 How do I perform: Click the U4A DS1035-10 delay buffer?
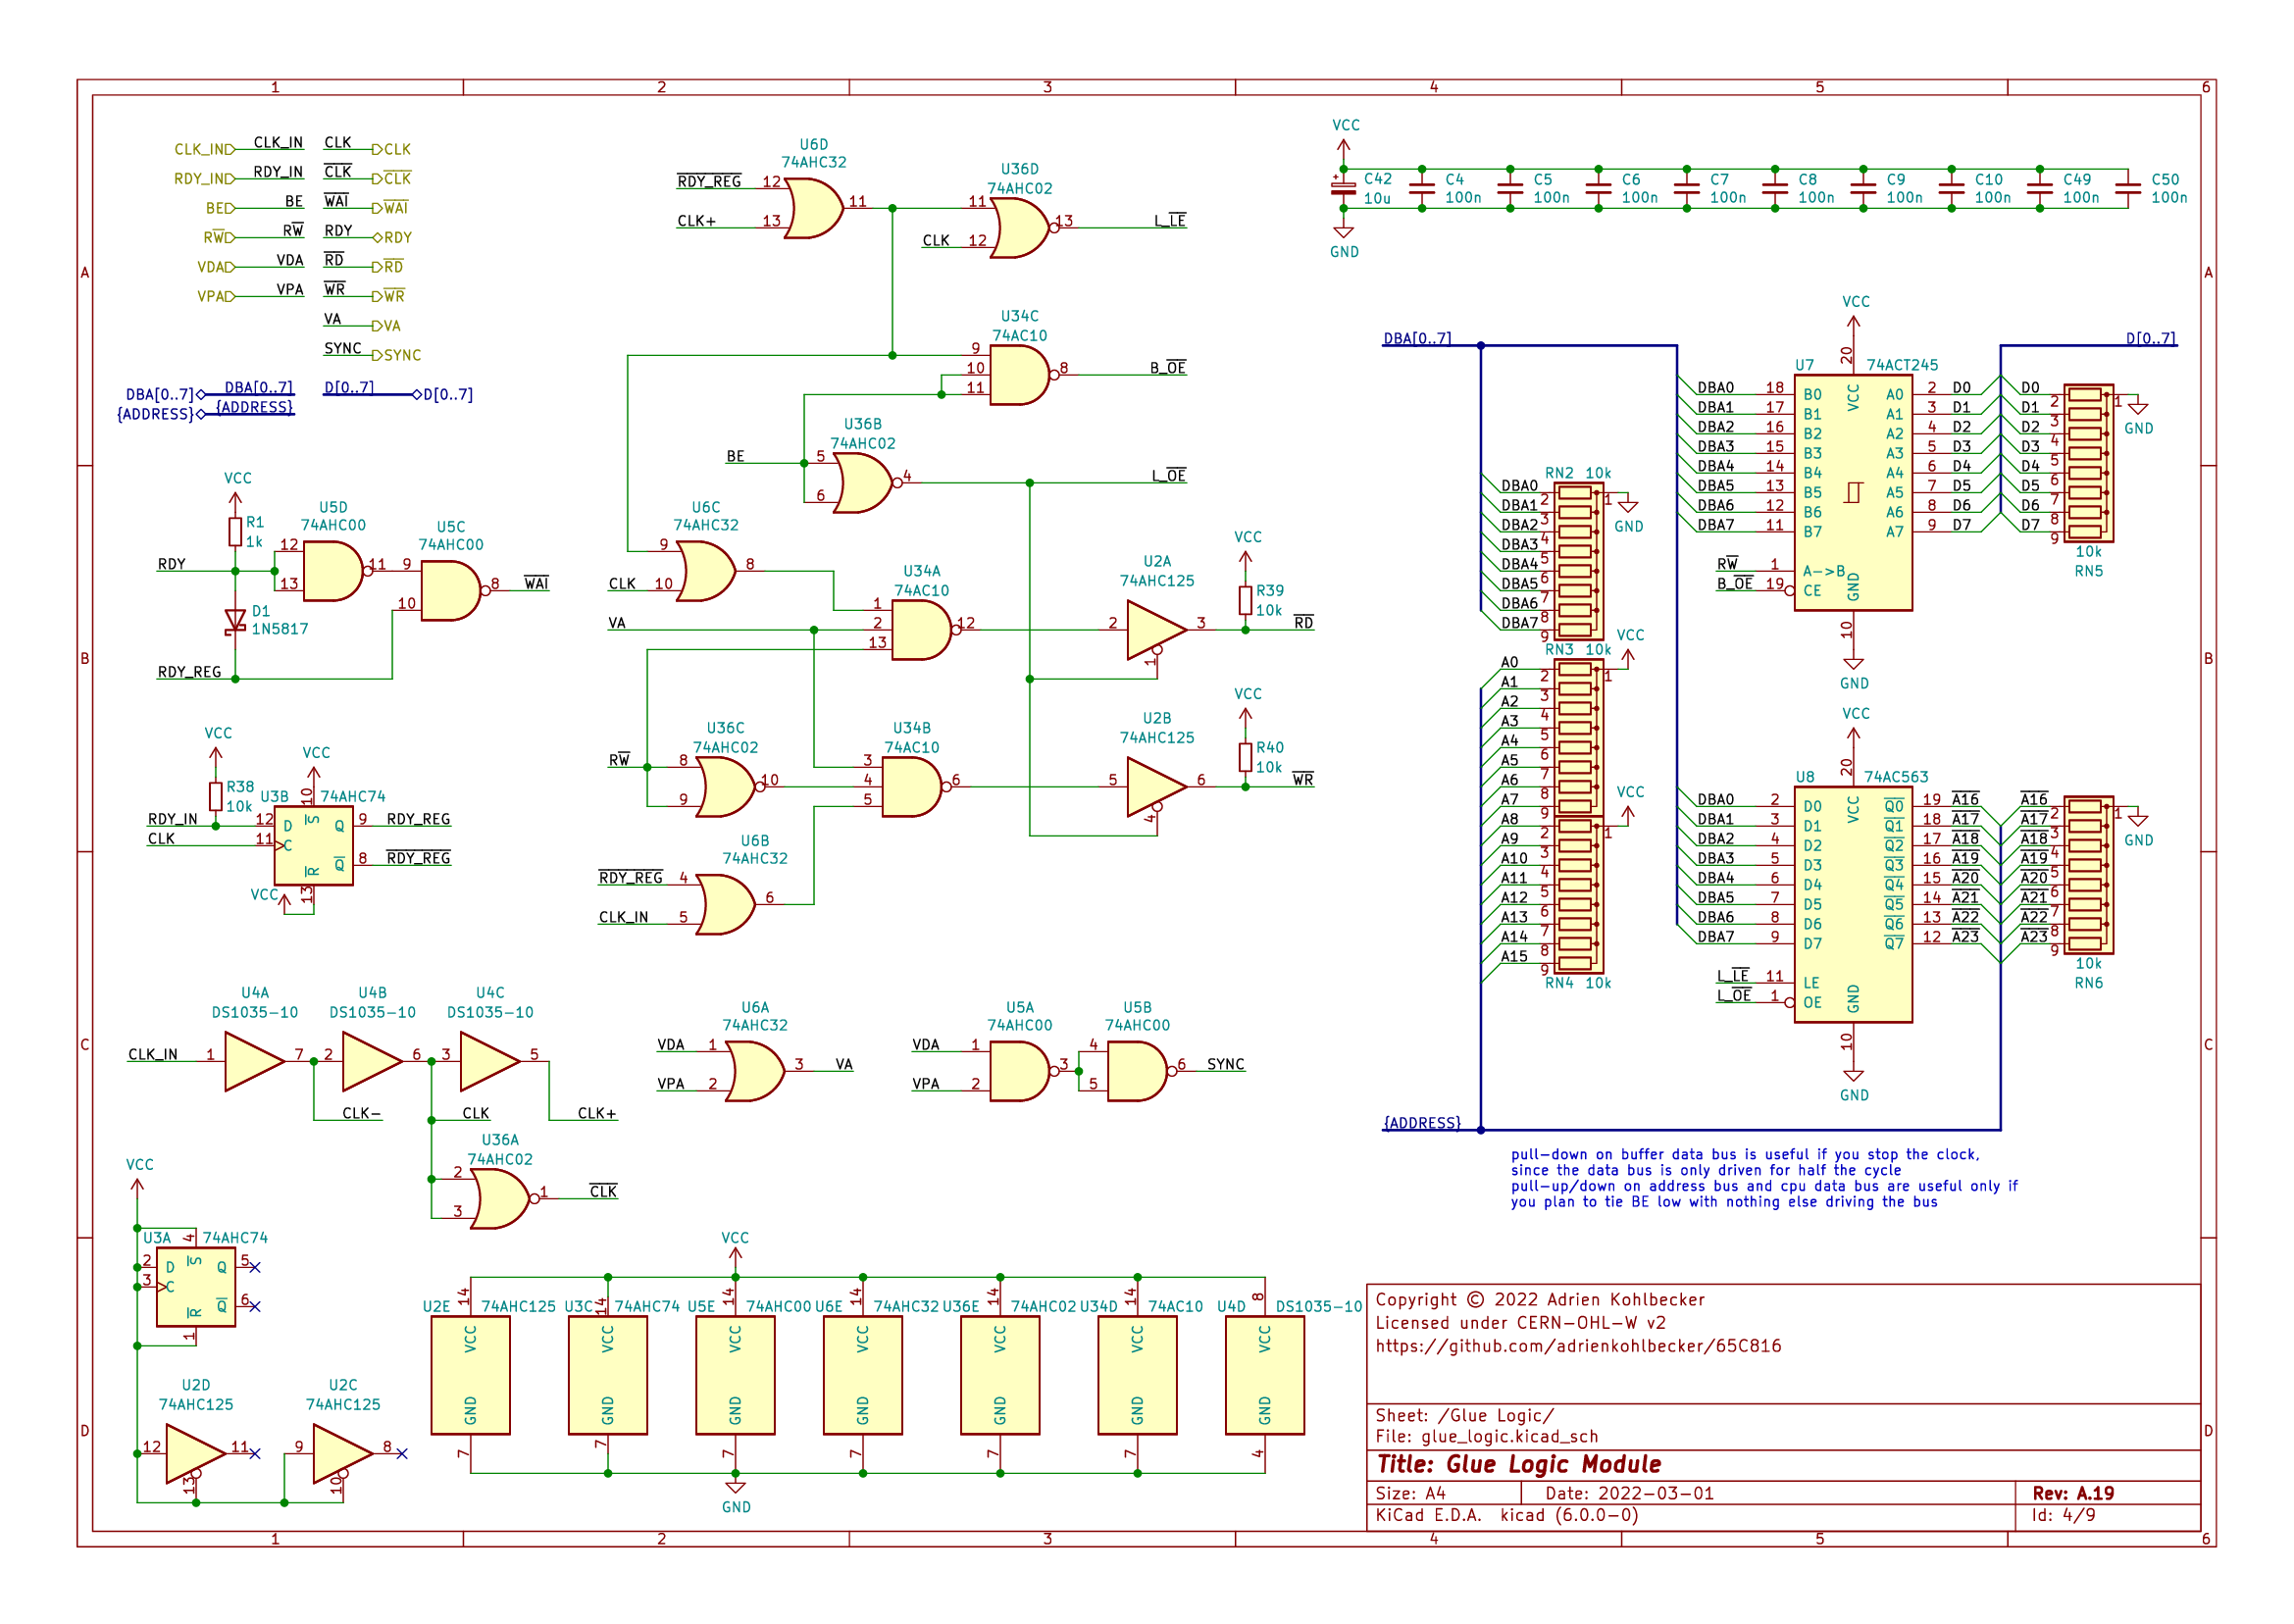pos(255,1062)
